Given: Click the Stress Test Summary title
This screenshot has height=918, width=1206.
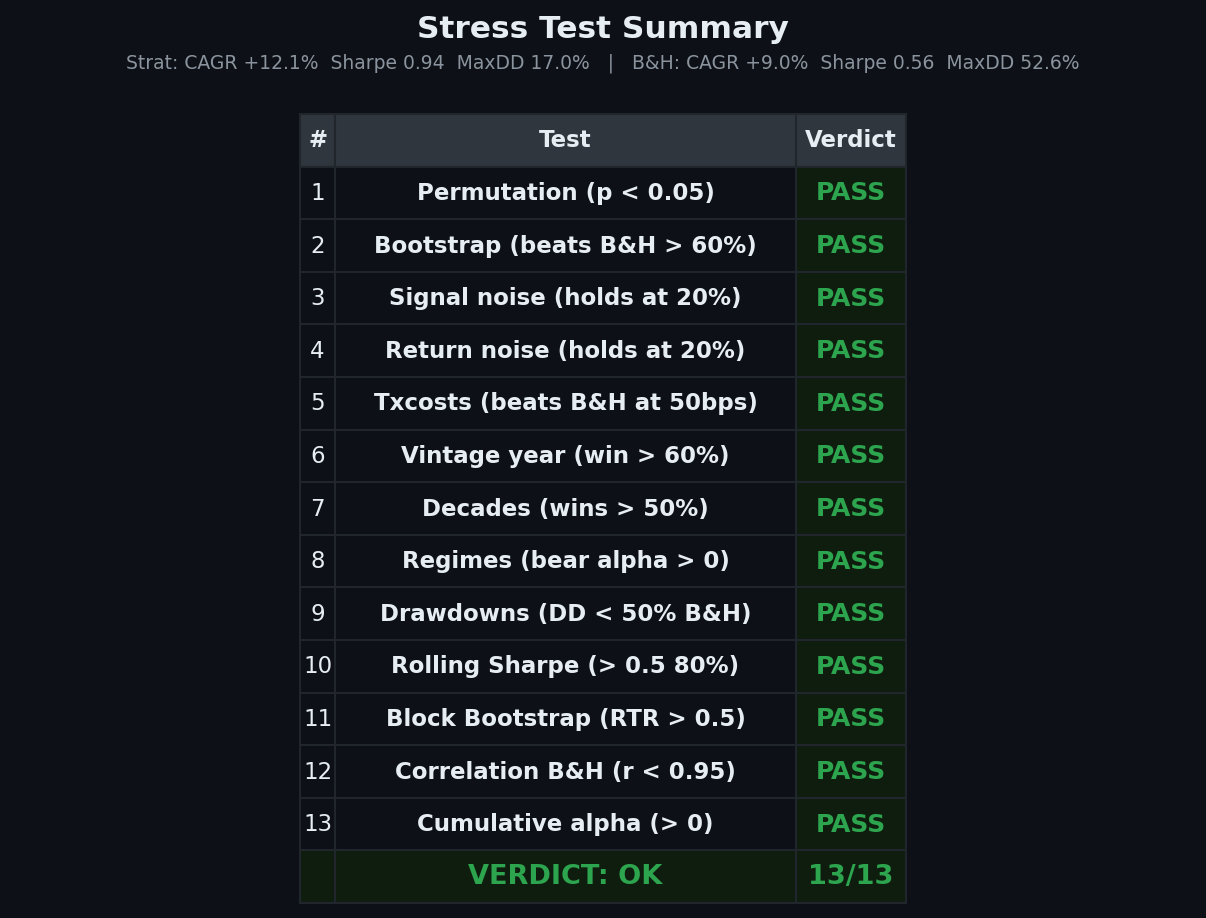Looking at the screenshot, I should 602,29.
